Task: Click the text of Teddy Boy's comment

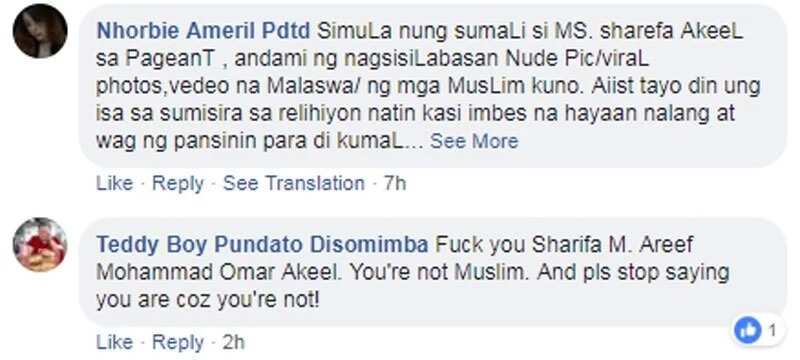Action: click(413, 273)
